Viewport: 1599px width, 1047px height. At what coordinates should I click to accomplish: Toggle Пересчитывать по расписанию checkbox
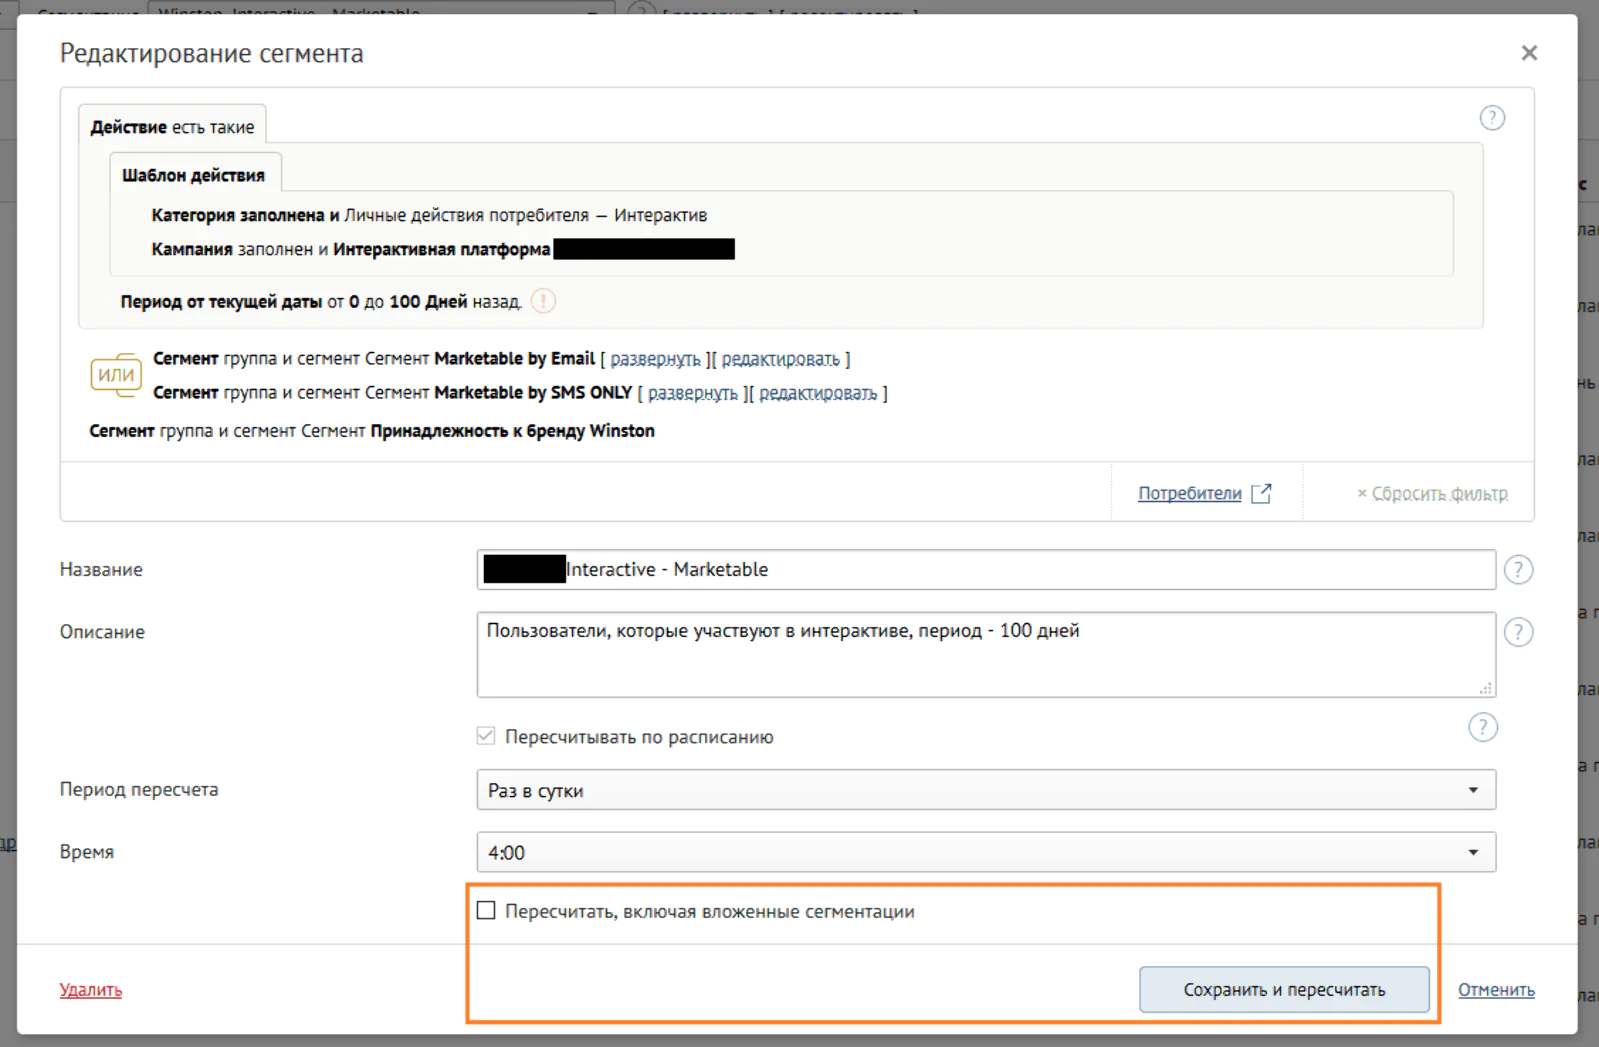[x=487, y=737]
